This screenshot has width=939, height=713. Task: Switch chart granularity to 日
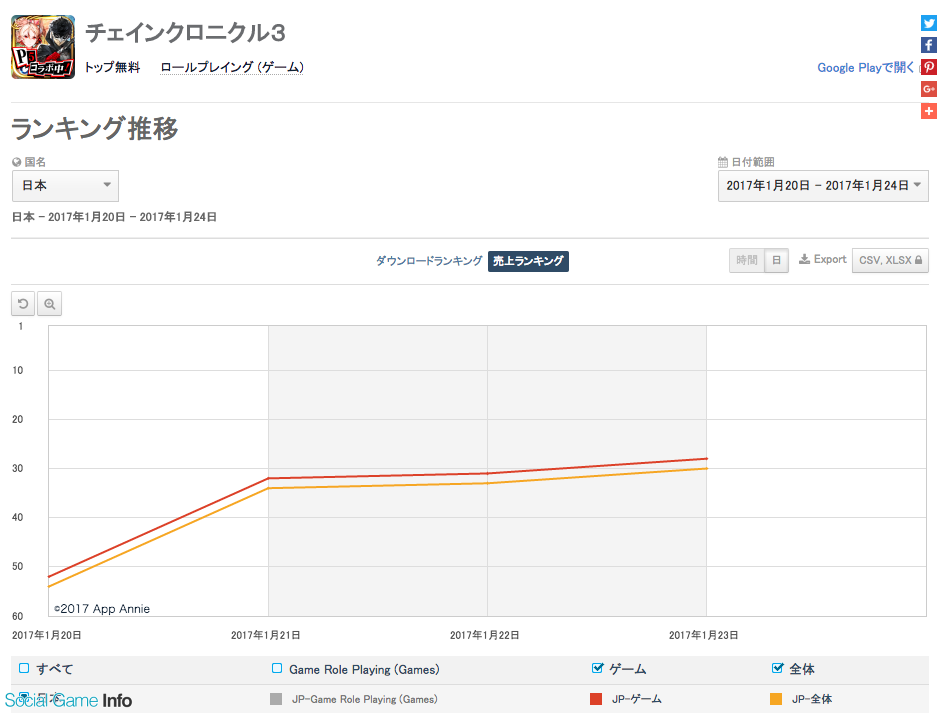point(777,260)
